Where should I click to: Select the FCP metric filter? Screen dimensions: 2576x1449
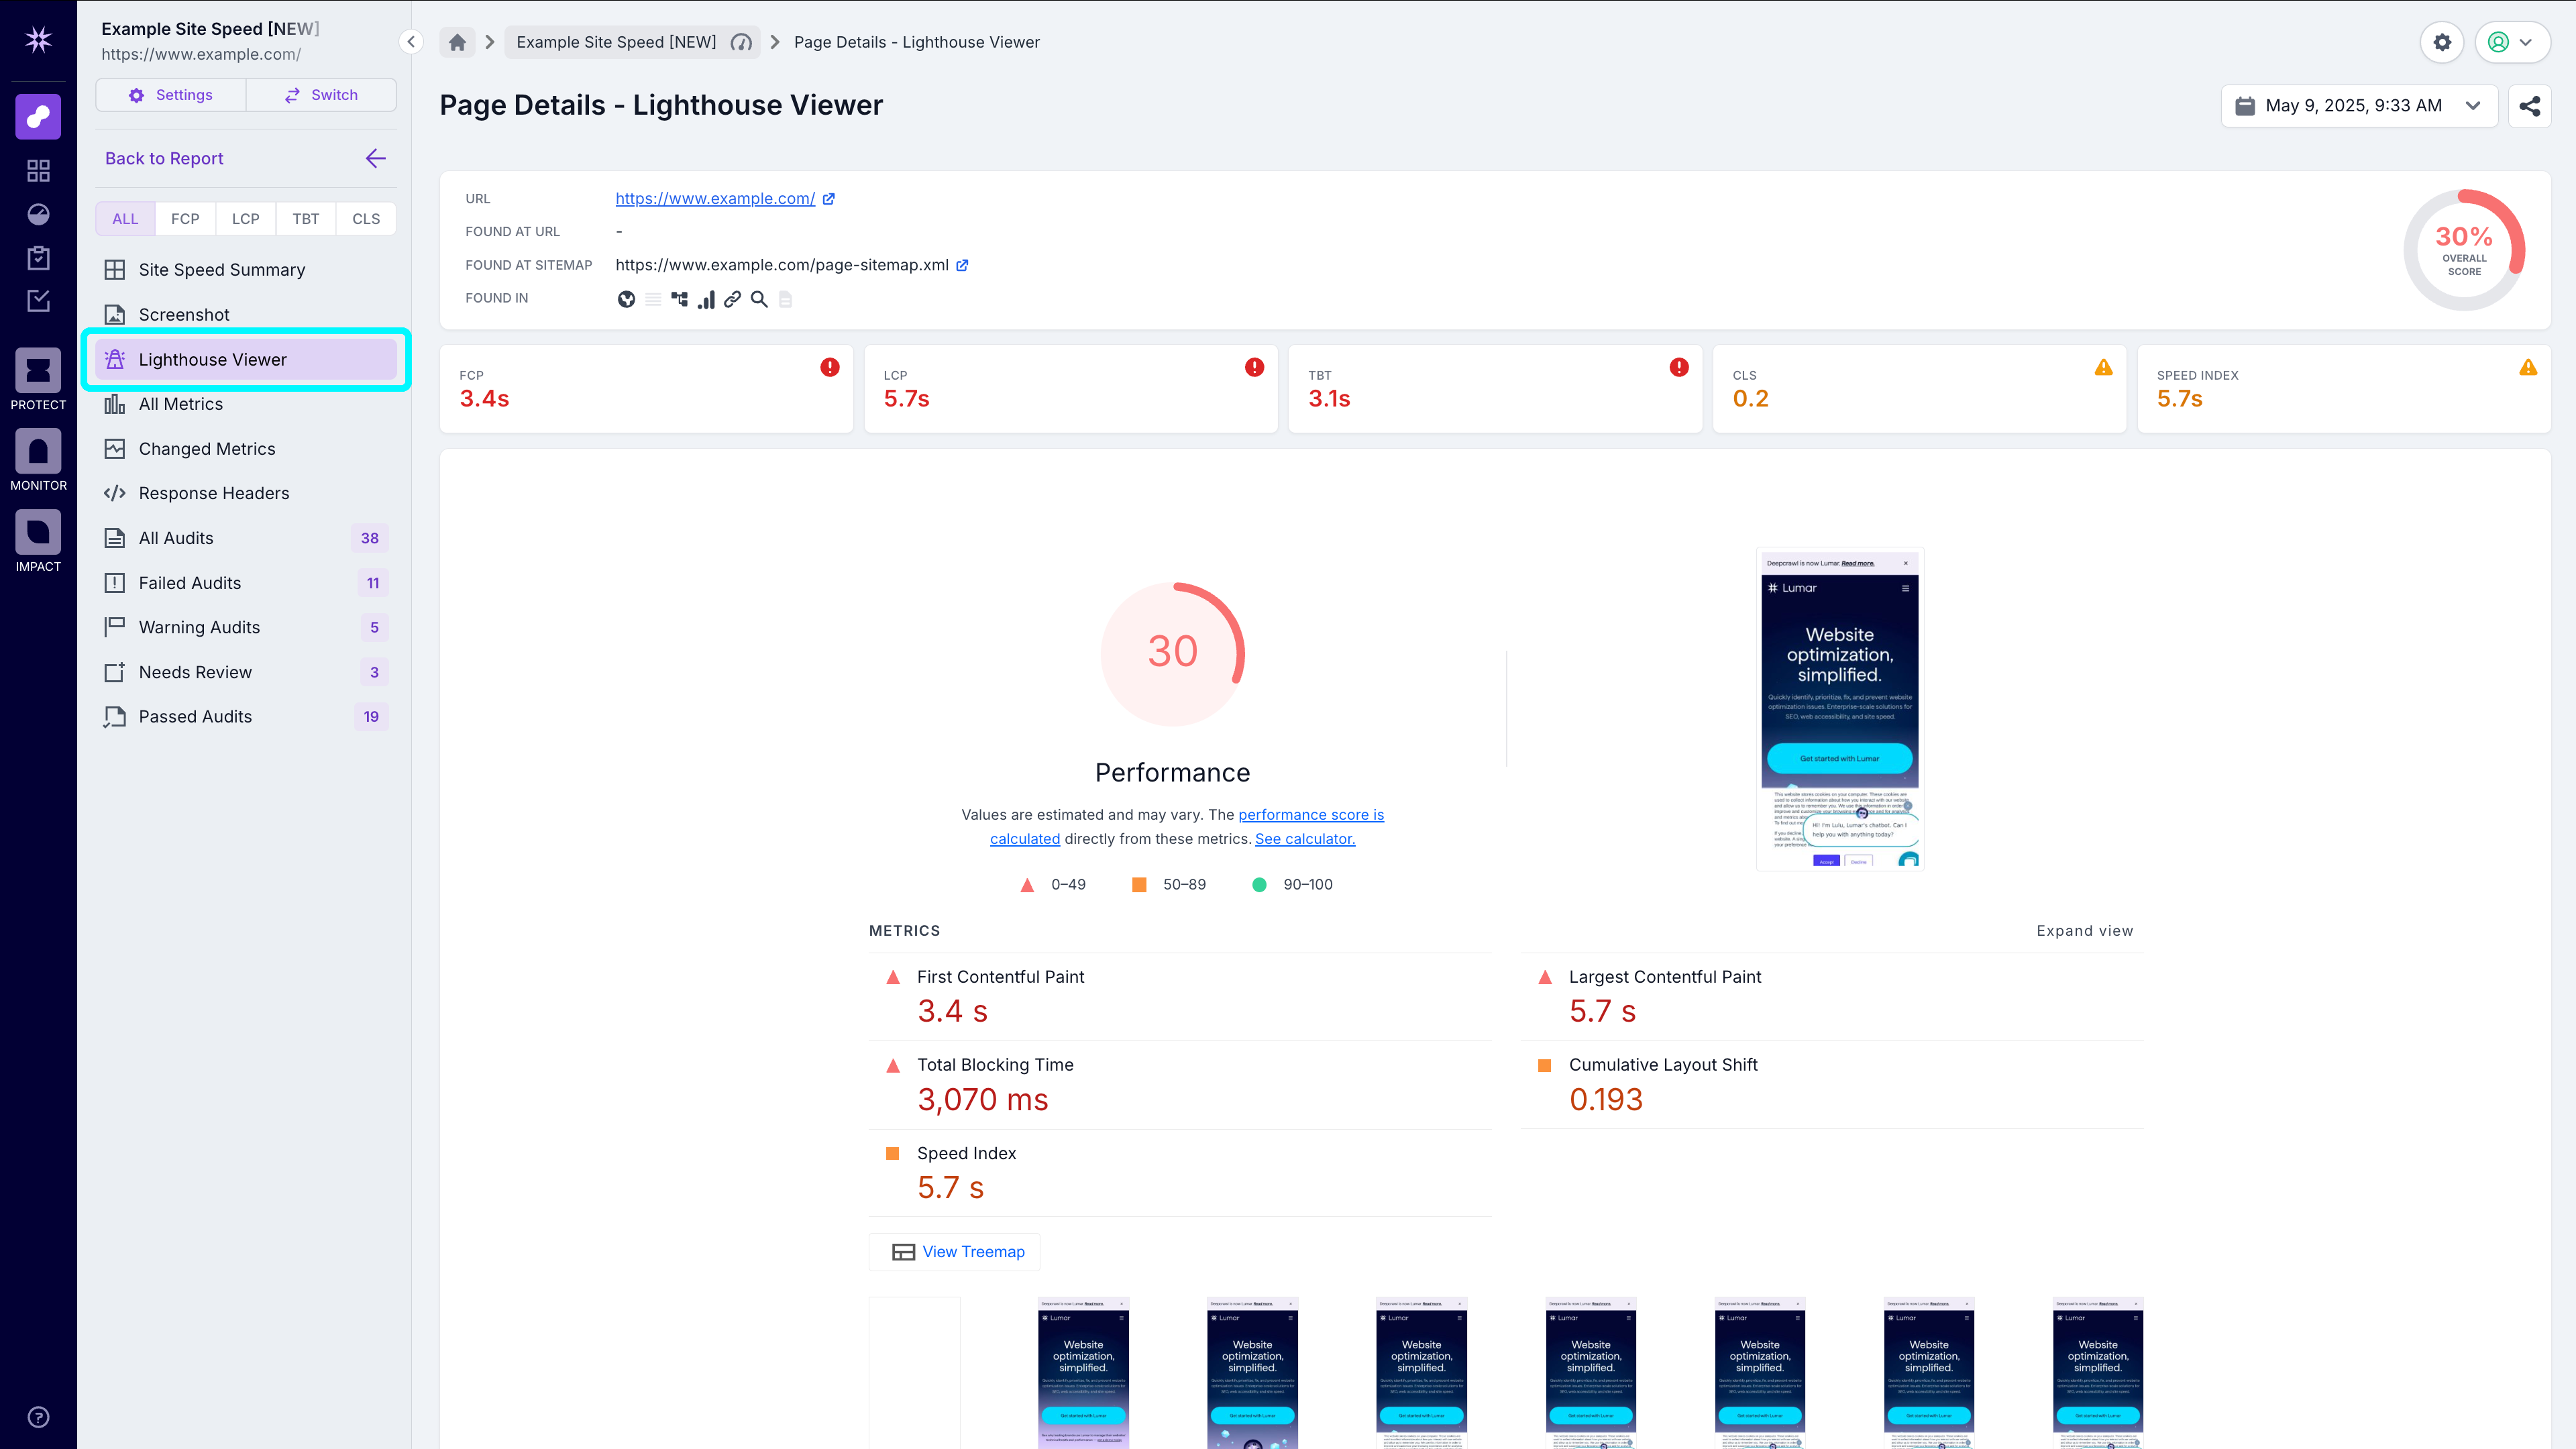point(185,219)
